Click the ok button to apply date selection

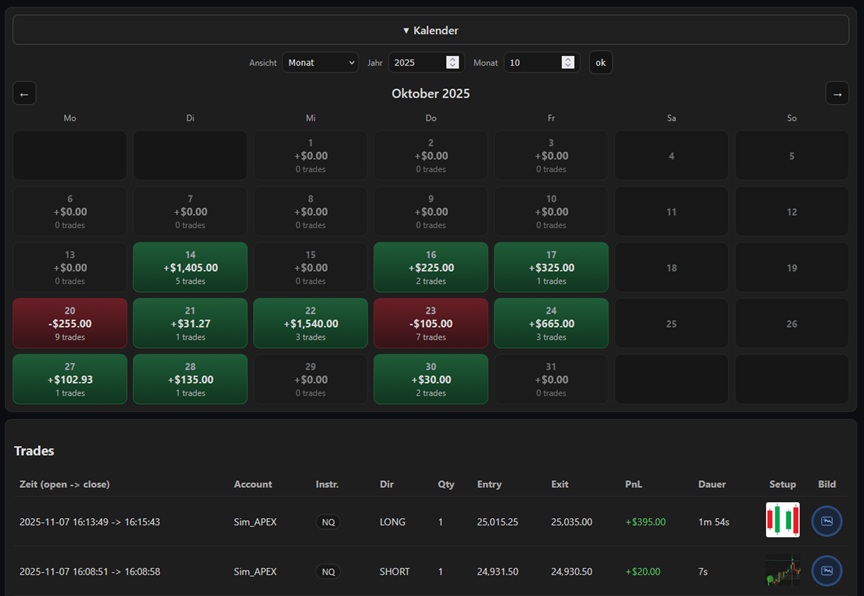pos(600,62)
